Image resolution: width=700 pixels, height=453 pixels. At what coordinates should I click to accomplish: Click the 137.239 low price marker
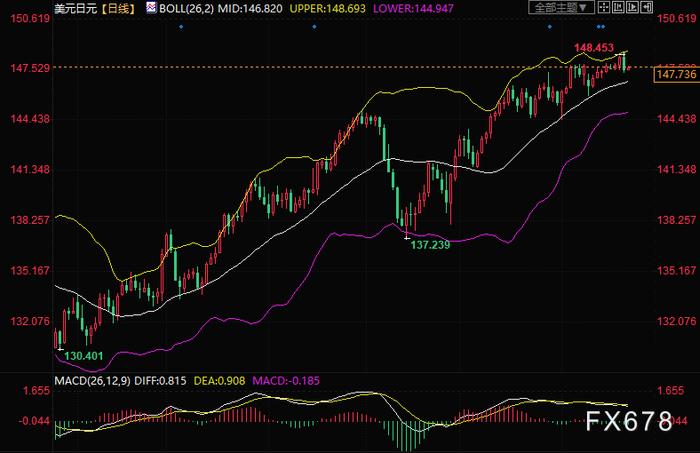[430, 245]
